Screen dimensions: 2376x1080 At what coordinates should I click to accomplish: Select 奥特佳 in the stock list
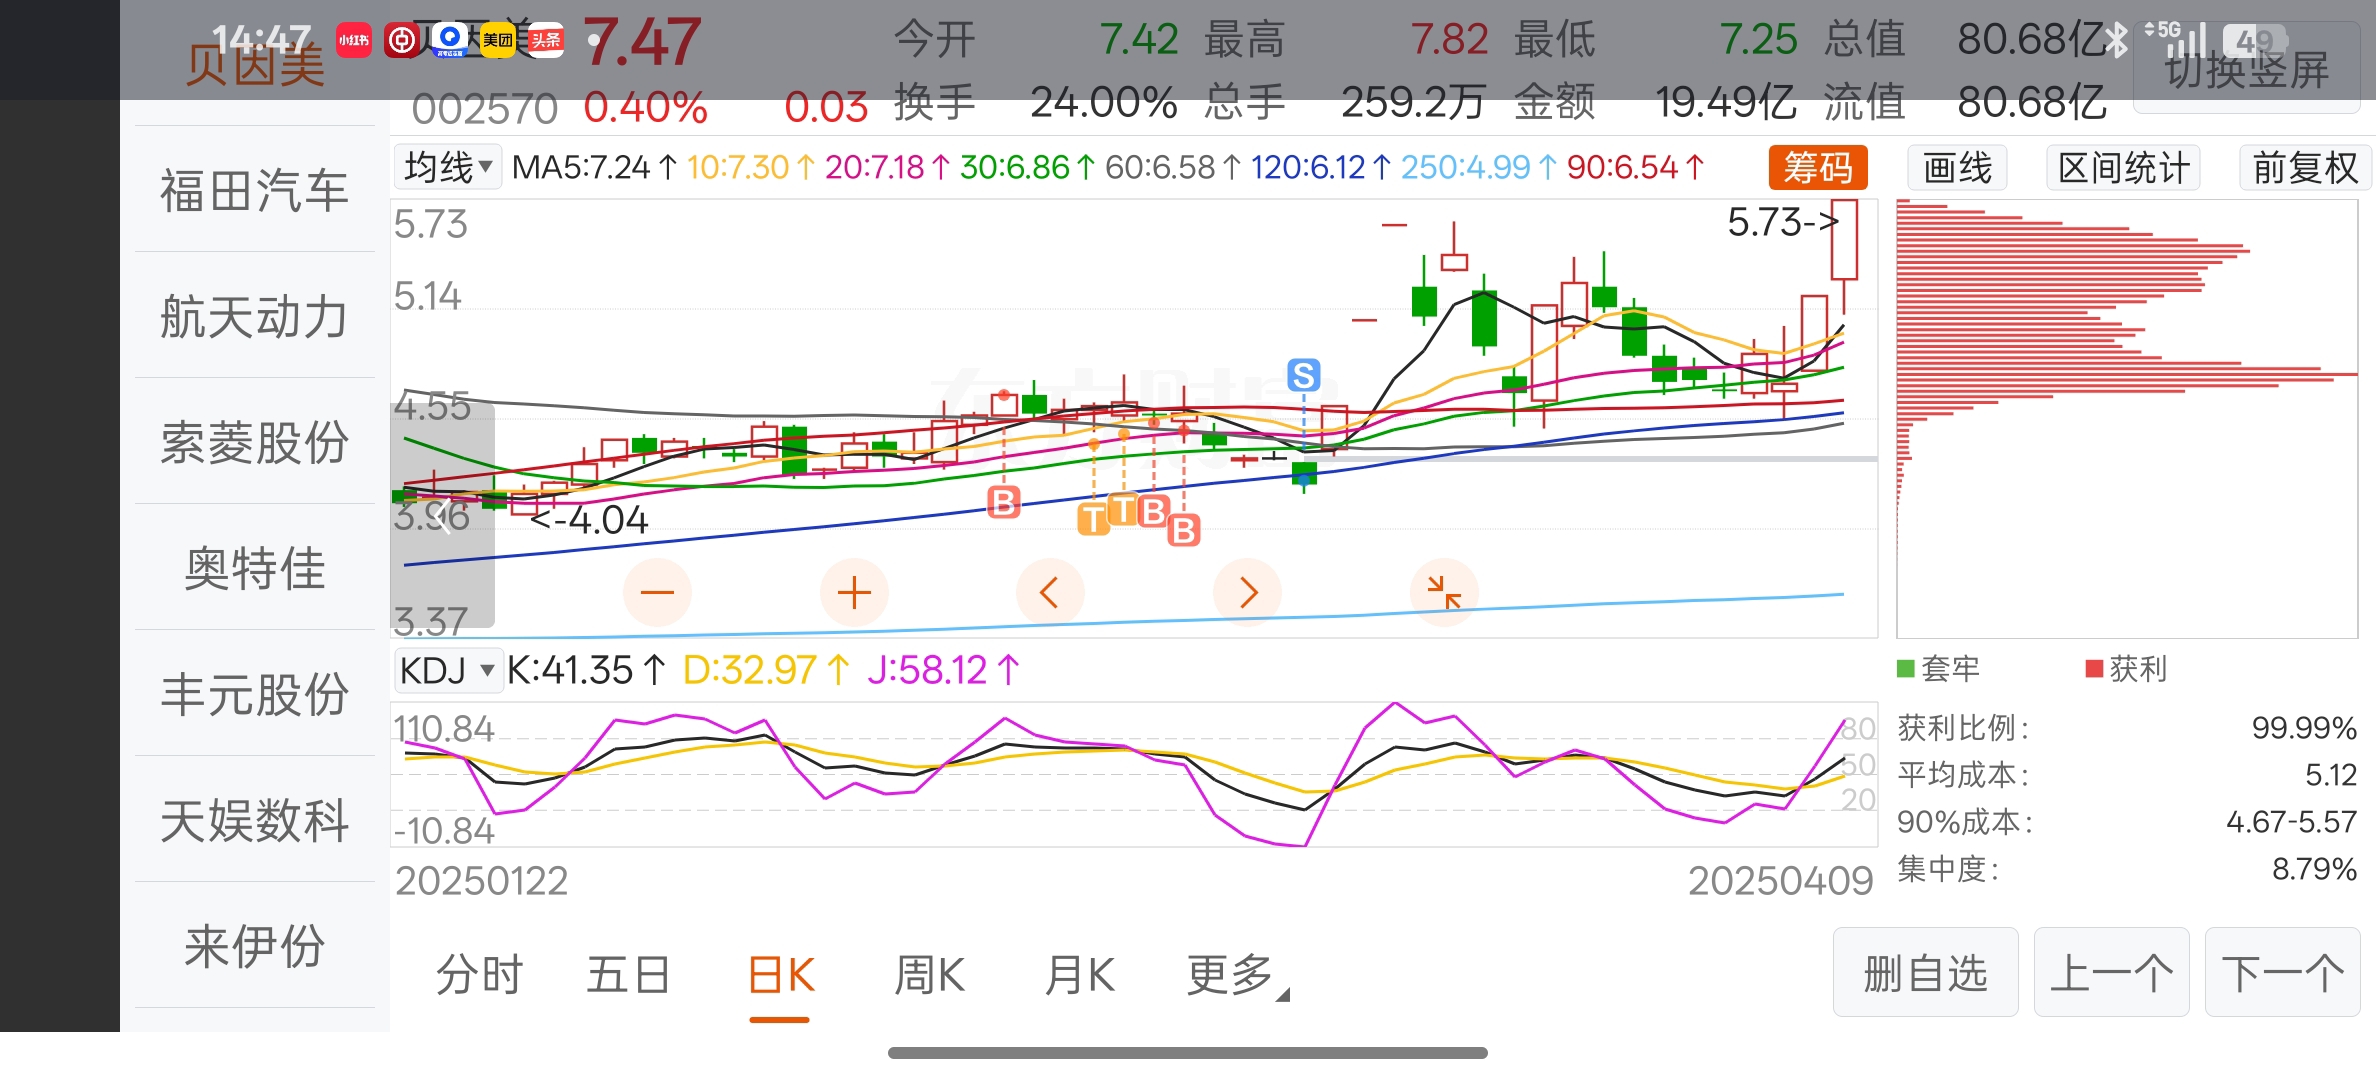(x=254, y=568)
